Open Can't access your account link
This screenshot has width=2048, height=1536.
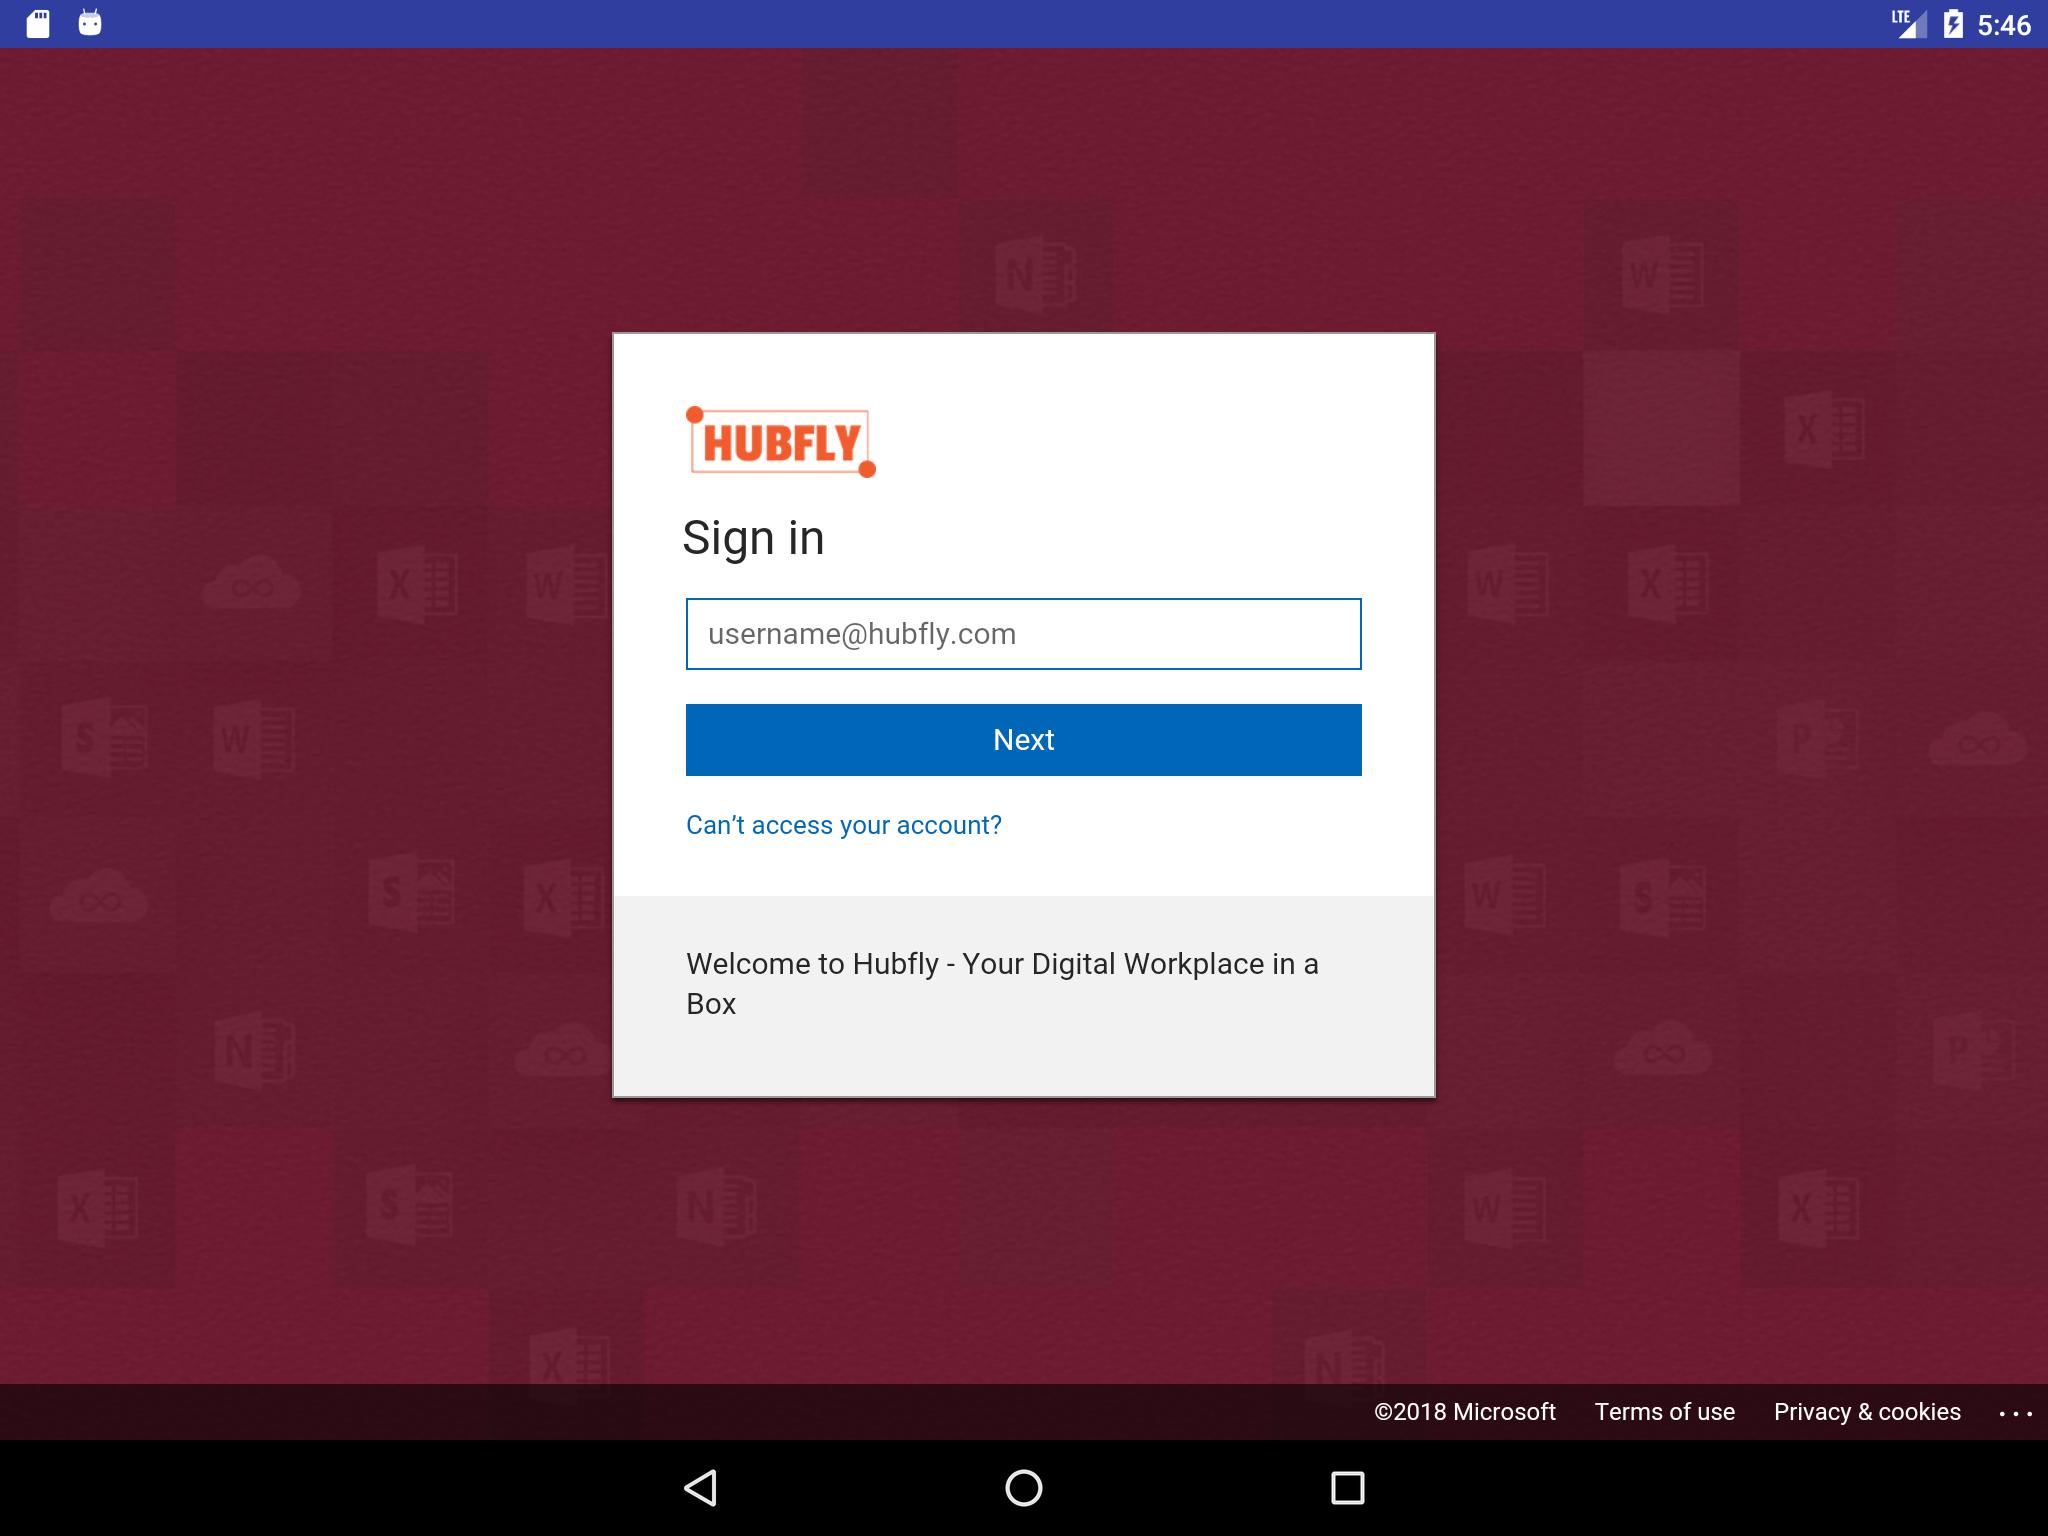[x=843, y=825]
